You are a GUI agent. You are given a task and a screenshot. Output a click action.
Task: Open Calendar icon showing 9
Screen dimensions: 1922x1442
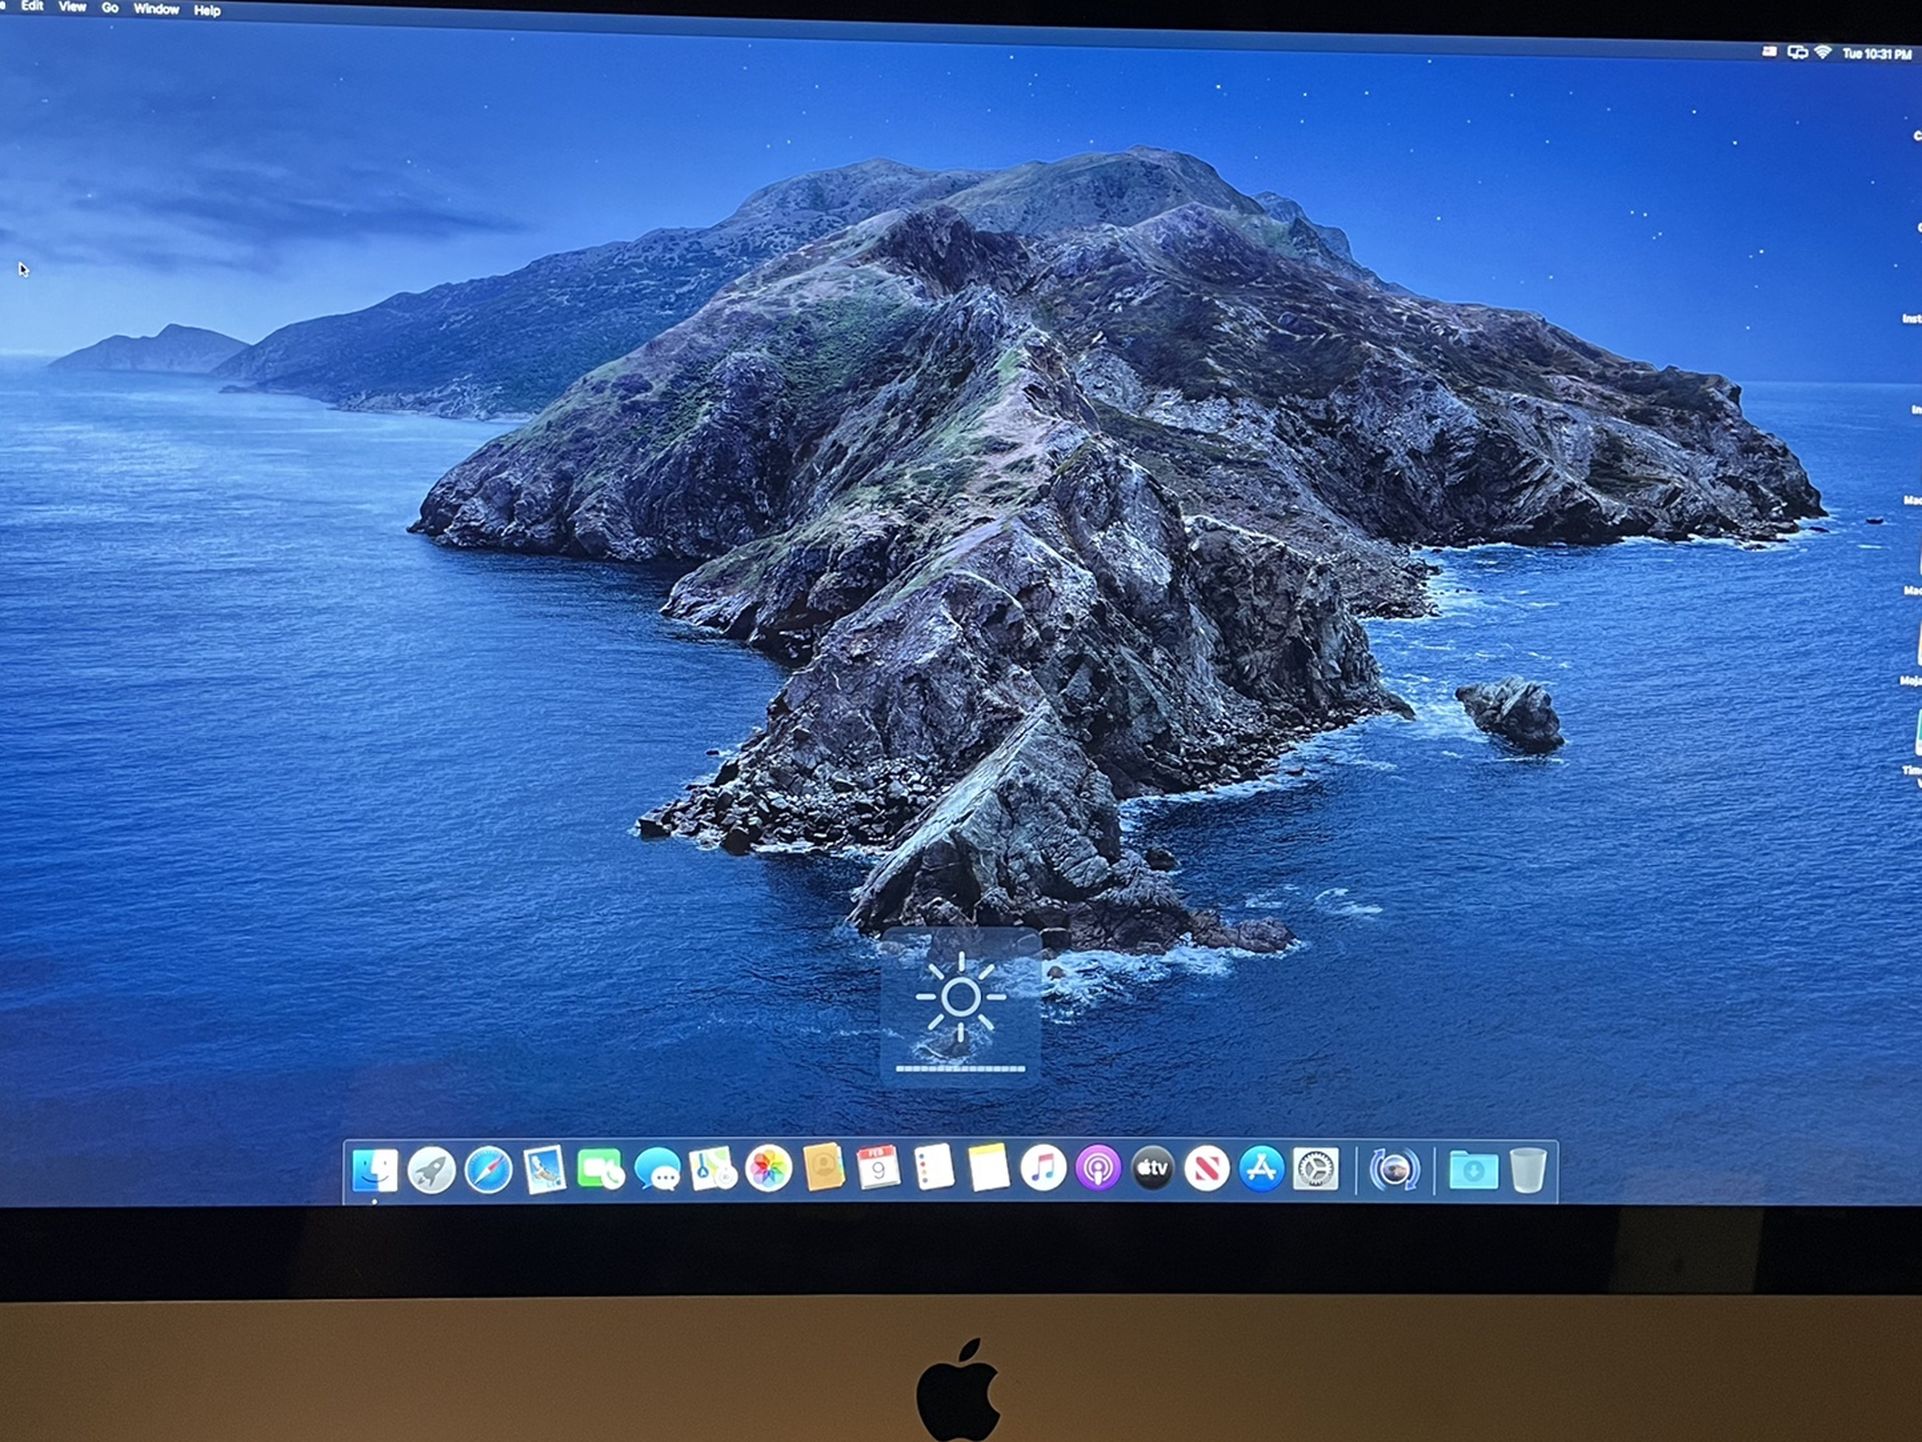click(878, 1167)
